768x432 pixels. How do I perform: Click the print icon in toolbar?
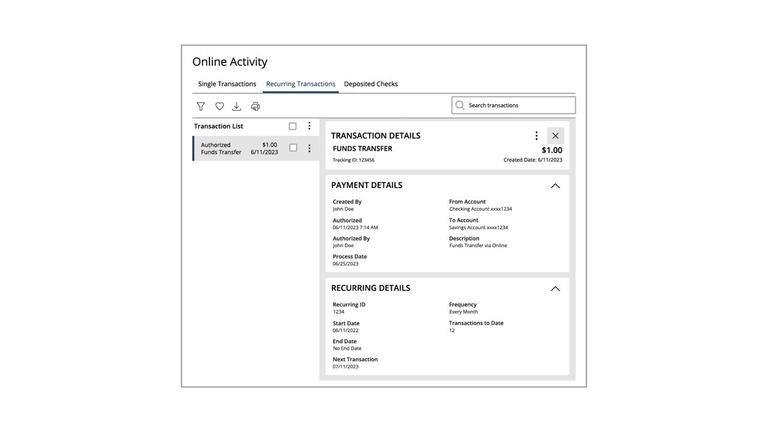[255, 106]
